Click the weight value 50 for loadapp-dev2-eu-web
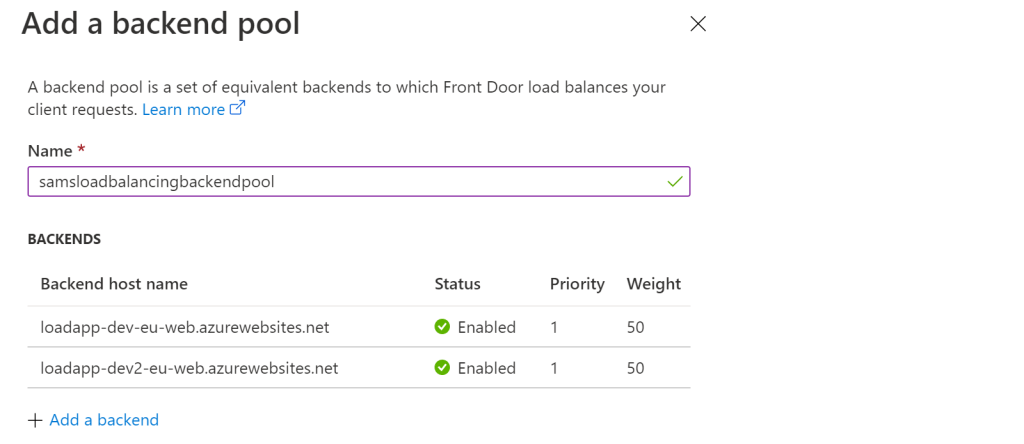Screen dimensions: 1024x444 pos(636,368)
